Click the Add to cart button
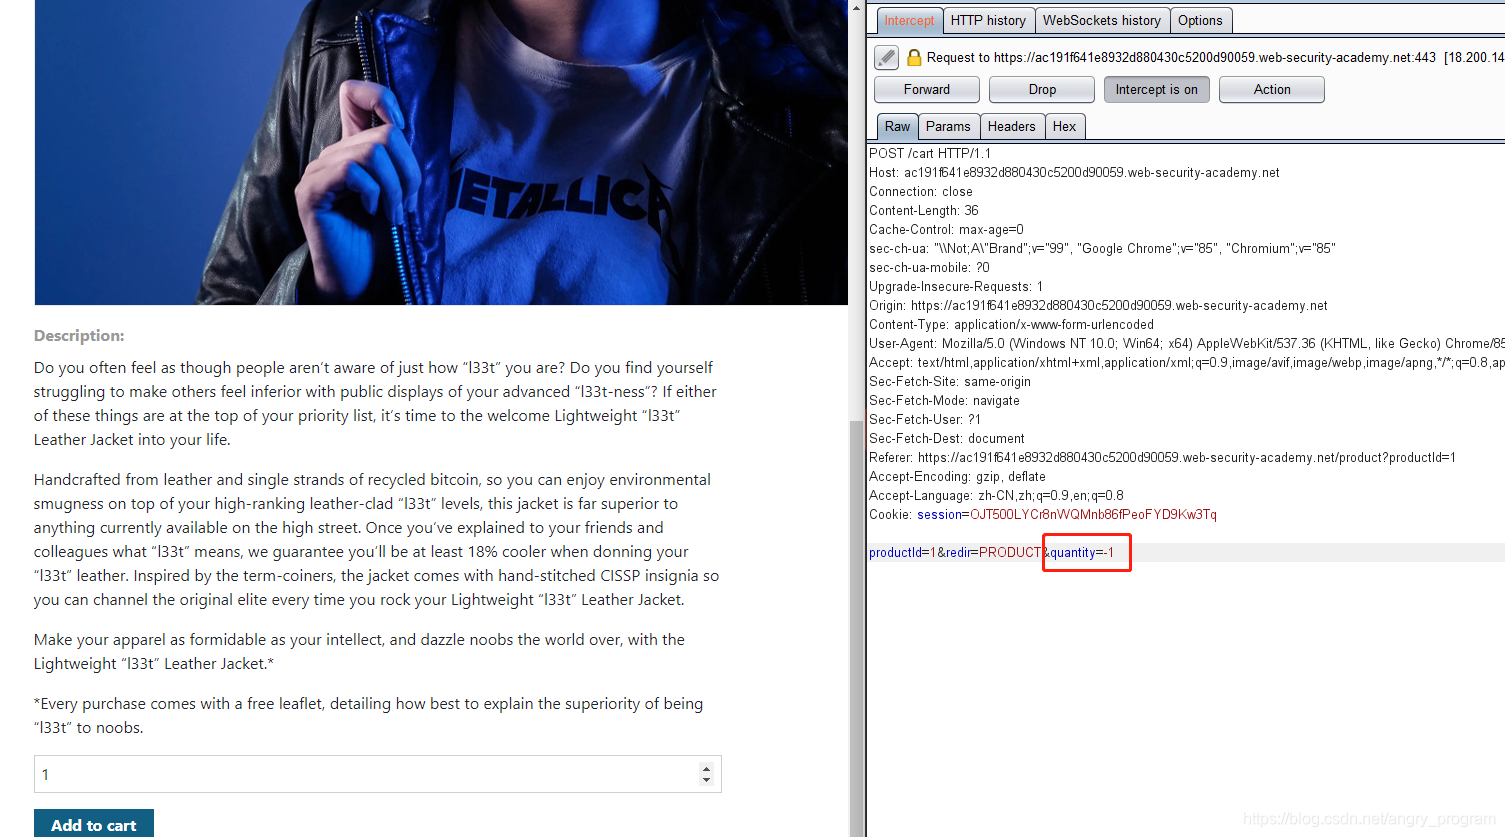 tap(94, 824)
